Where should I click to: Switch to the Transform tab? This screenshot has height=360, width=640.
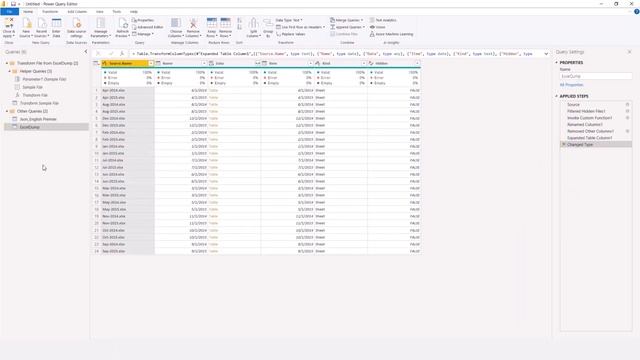50,11
